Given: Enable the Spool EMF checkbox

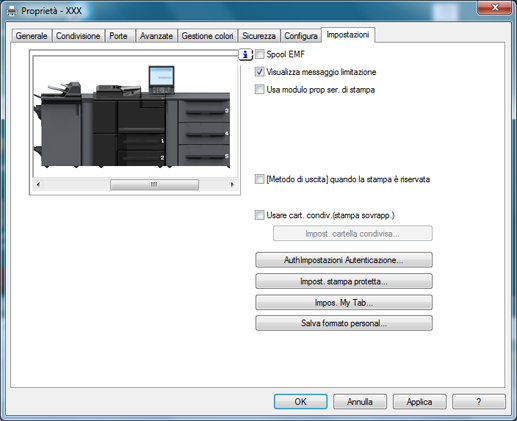Looking at the screenshot, I should tap(259, 54).
